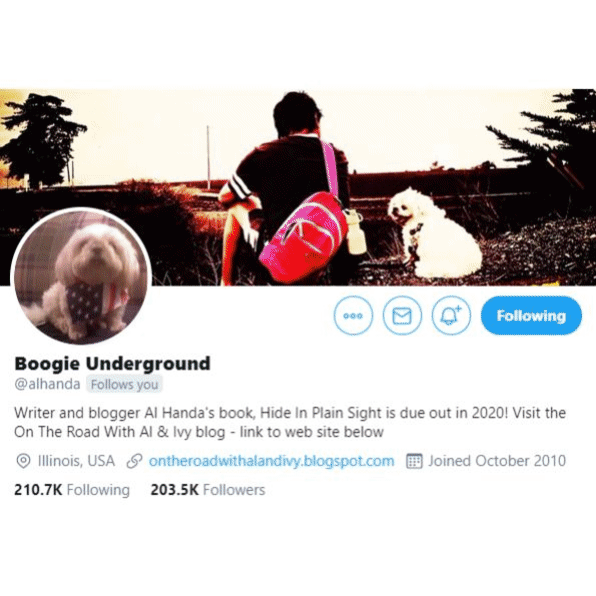Open the circular dog profile avatar
This screenshot has height=596, width=596.
[x=81, y=276]
